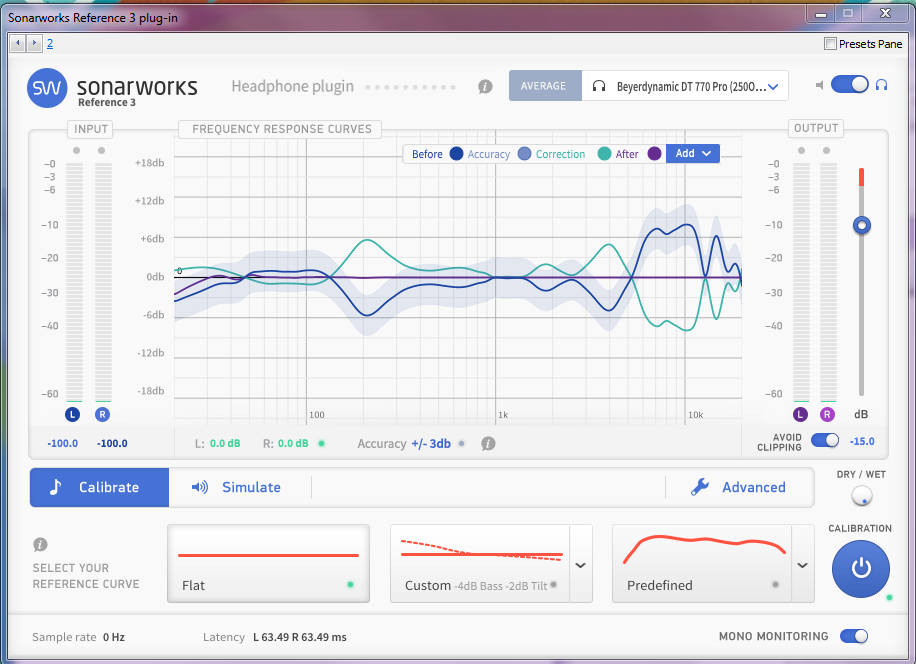The height and width of the screenshot is (664, 916).
Task: Click the host preset link number 2
Action: [x=50, y=43]
